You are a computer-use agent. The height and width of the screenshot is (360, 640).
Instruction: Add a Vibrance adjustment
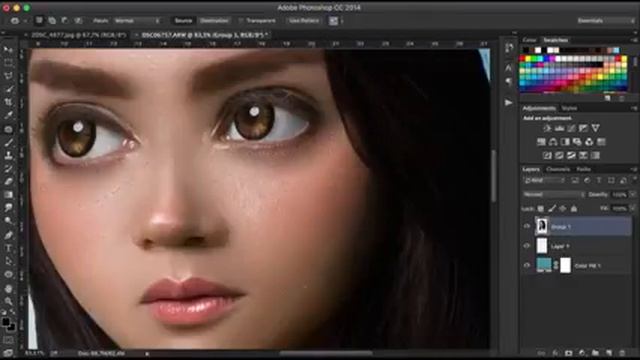click(x=596, y=128)
